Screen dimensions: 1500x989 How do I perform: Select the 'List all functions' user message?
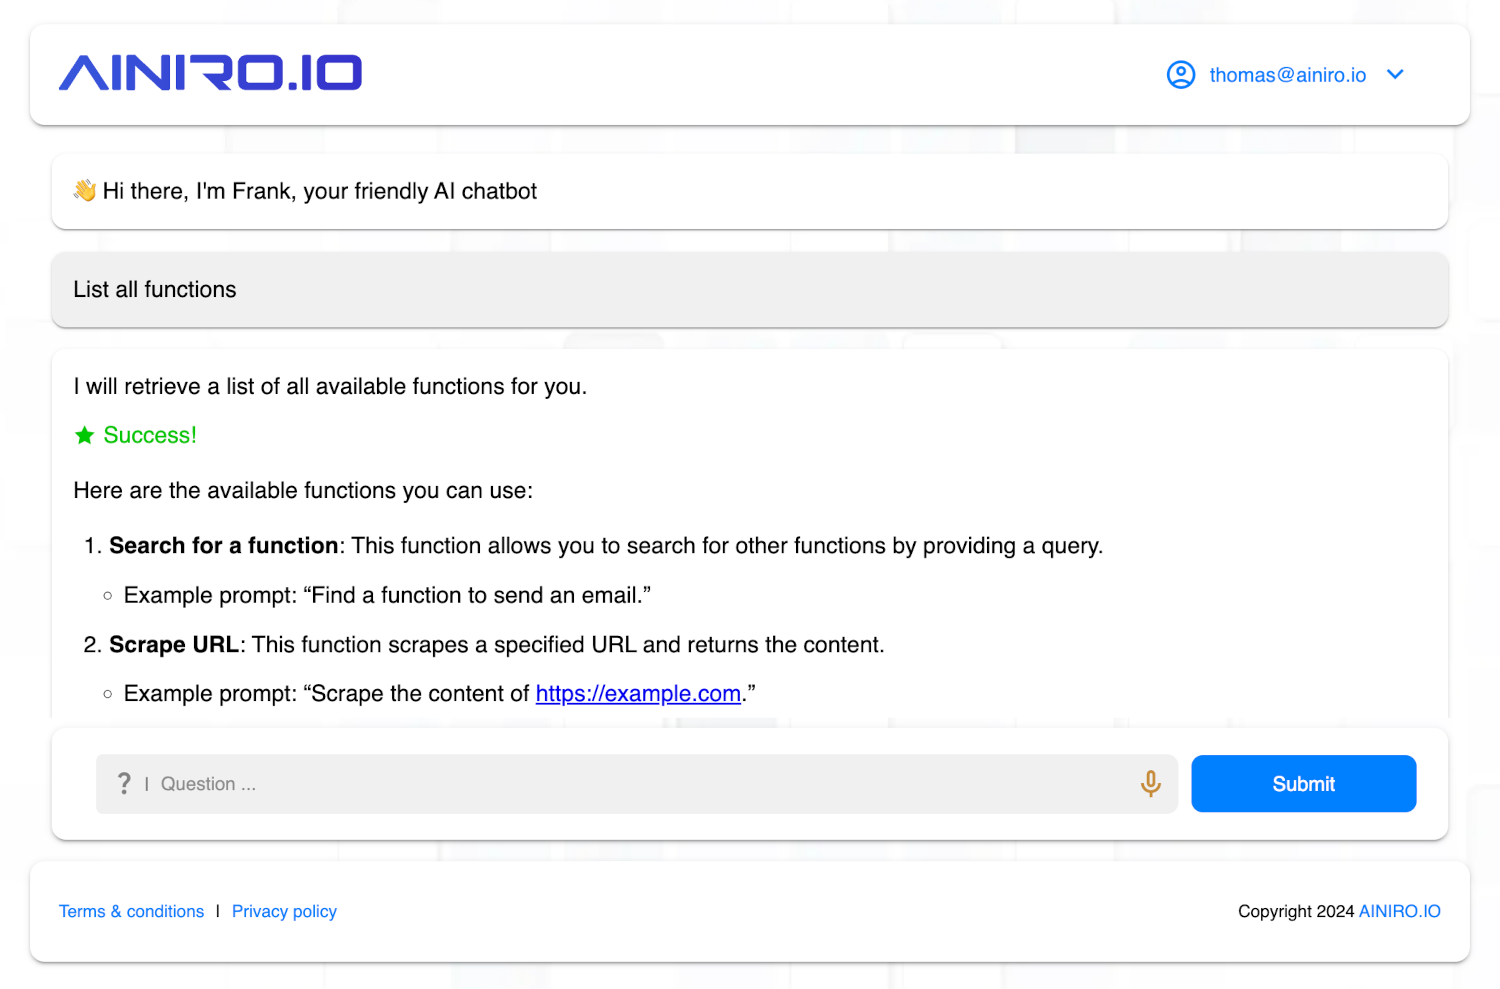tap(155, 290)
